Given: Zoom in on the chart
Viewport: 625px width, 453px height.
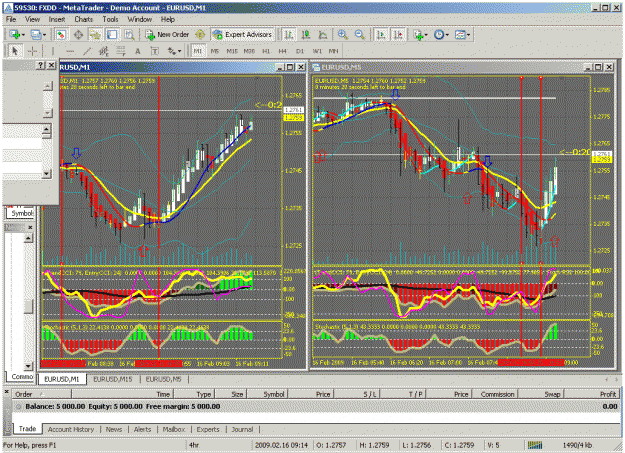Looking at the screenshot, I should pos(342,35).
